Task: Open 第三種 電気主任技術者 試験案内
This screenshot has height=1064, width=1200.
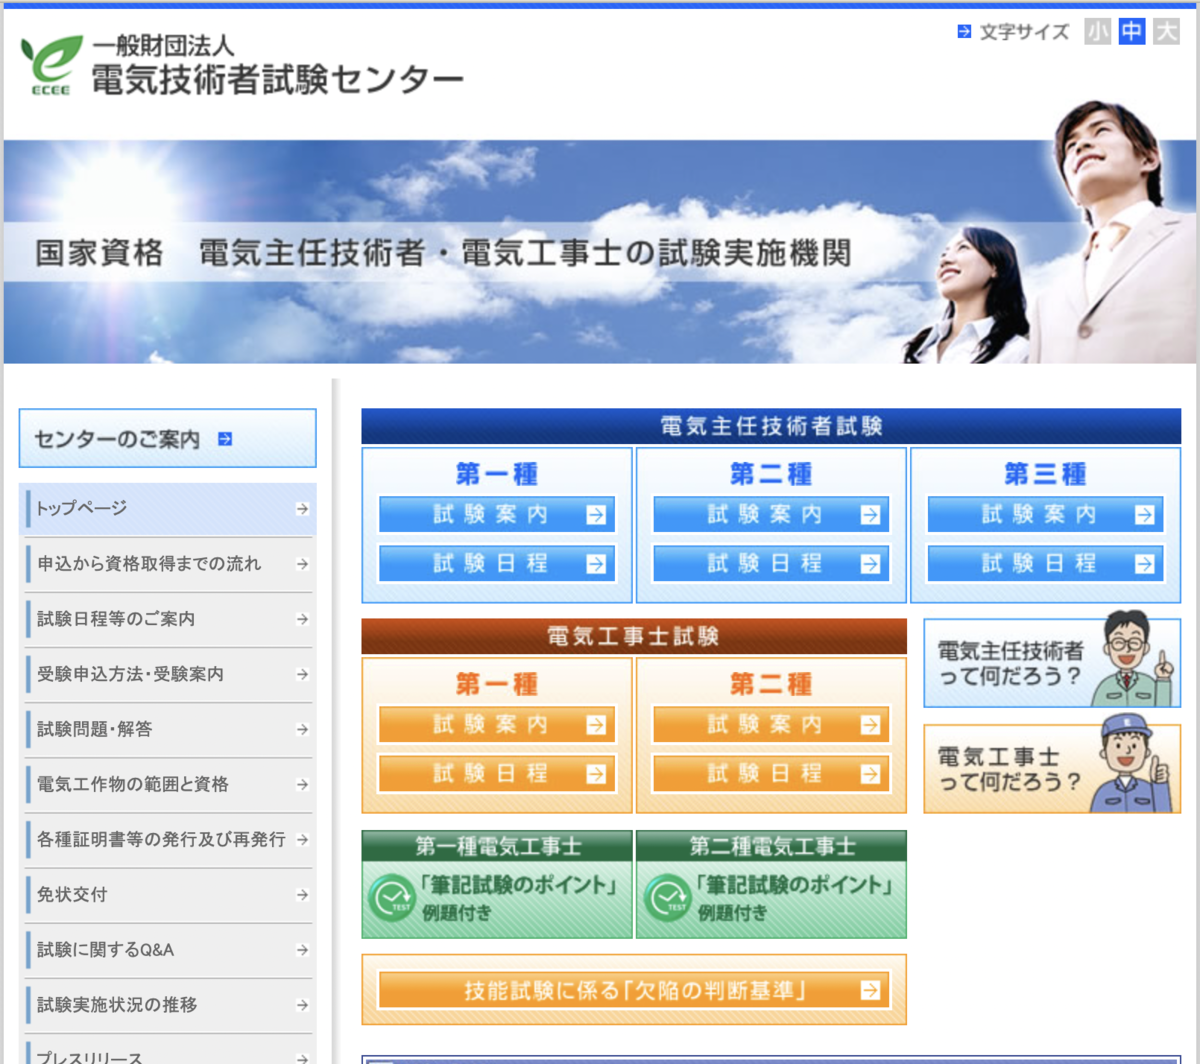Action: coord(1045,514)
